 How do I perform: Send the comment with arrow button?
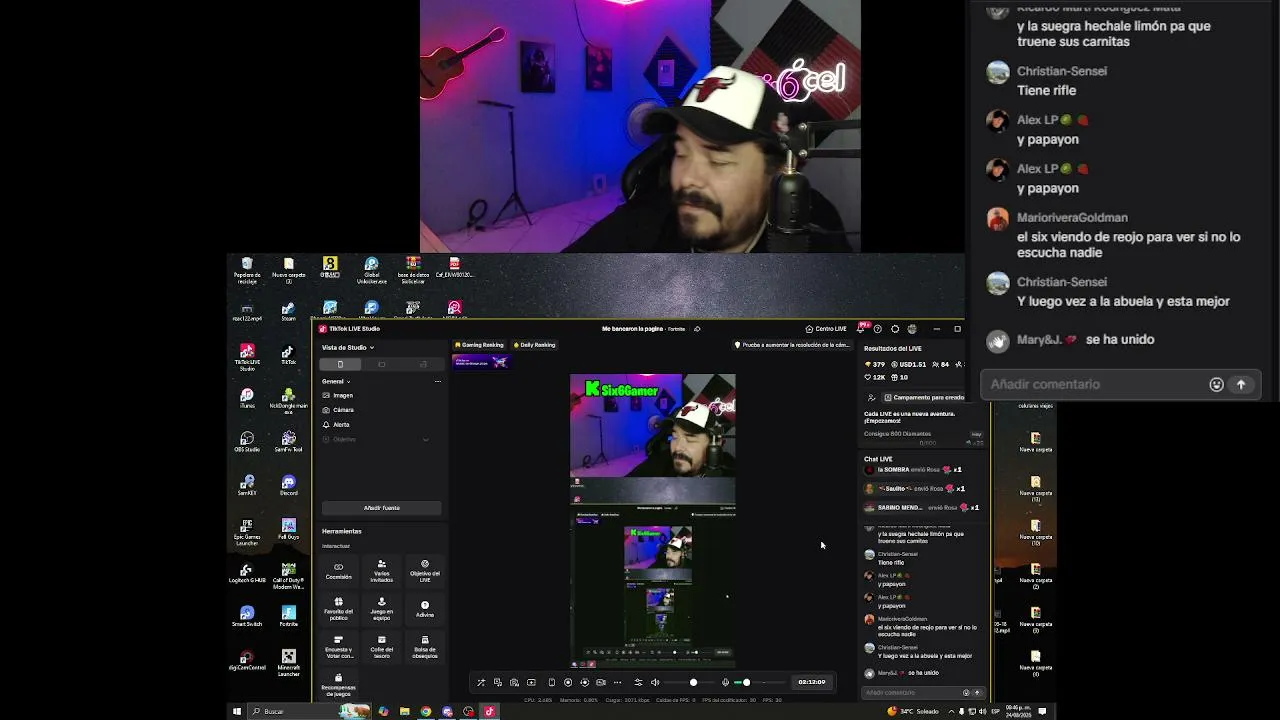pos(1241,384)
